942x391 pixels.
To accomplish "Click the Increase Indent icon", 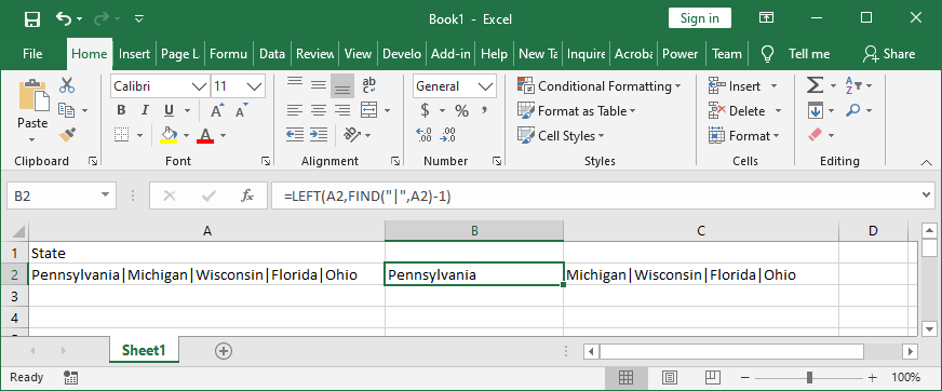I will (x=318, y=135).
